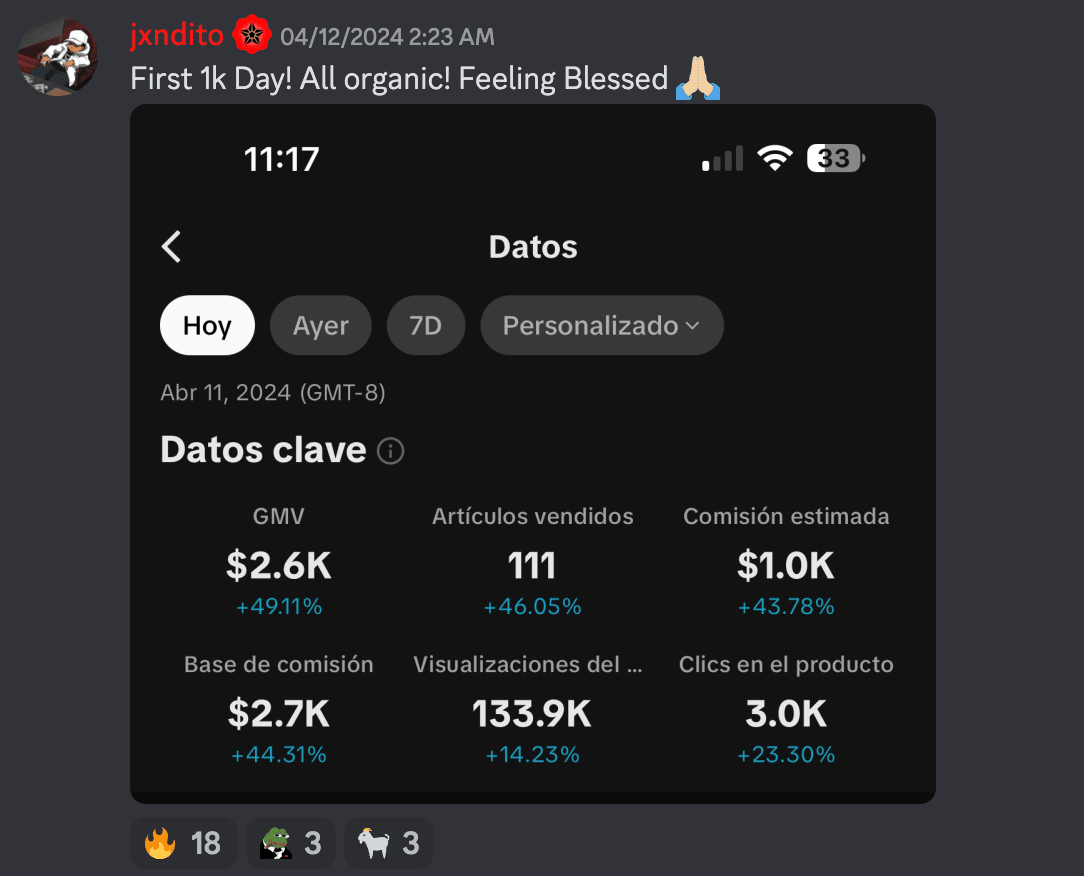This screenshot has height=876, width=1084.
Task: Tap the back arrow chevron
Action: [x=172, y=246]
